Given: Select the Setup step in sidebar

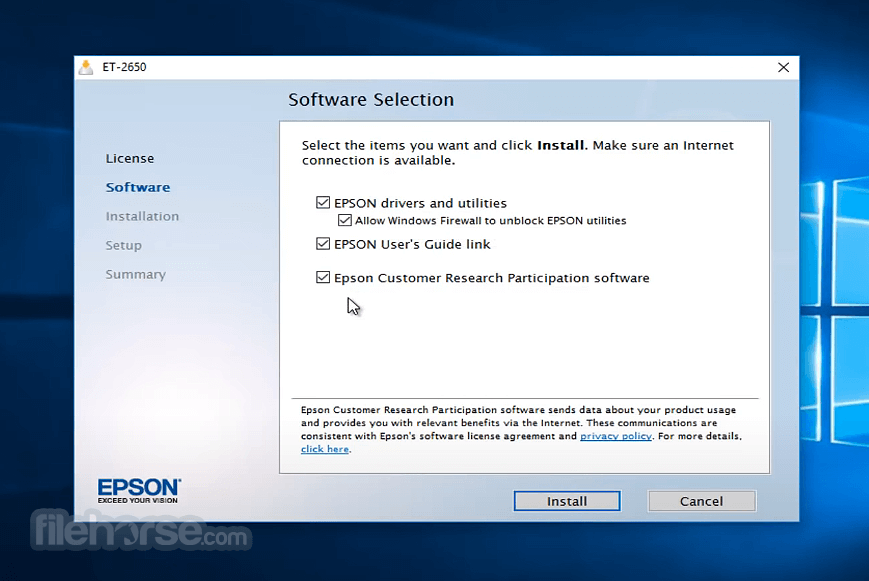Looking at the screenshot, I should click(x=124, y=246).
